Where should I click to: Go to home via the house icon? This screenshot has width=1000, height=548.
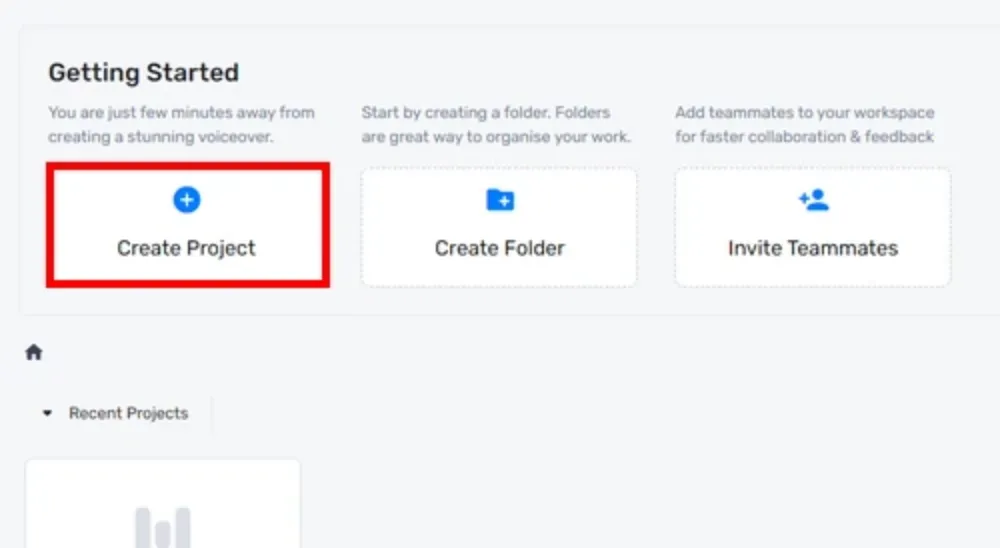(x=34, y=352)
